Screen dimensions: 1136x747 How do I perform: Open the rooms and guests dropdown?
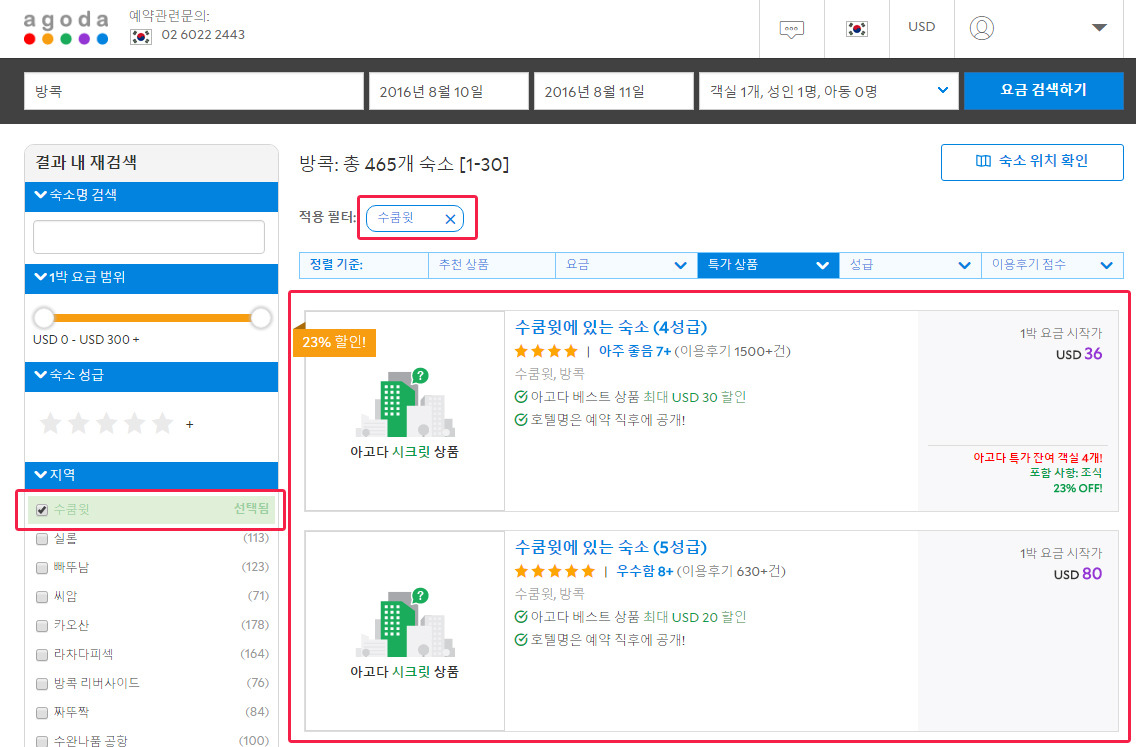point(828,91)
